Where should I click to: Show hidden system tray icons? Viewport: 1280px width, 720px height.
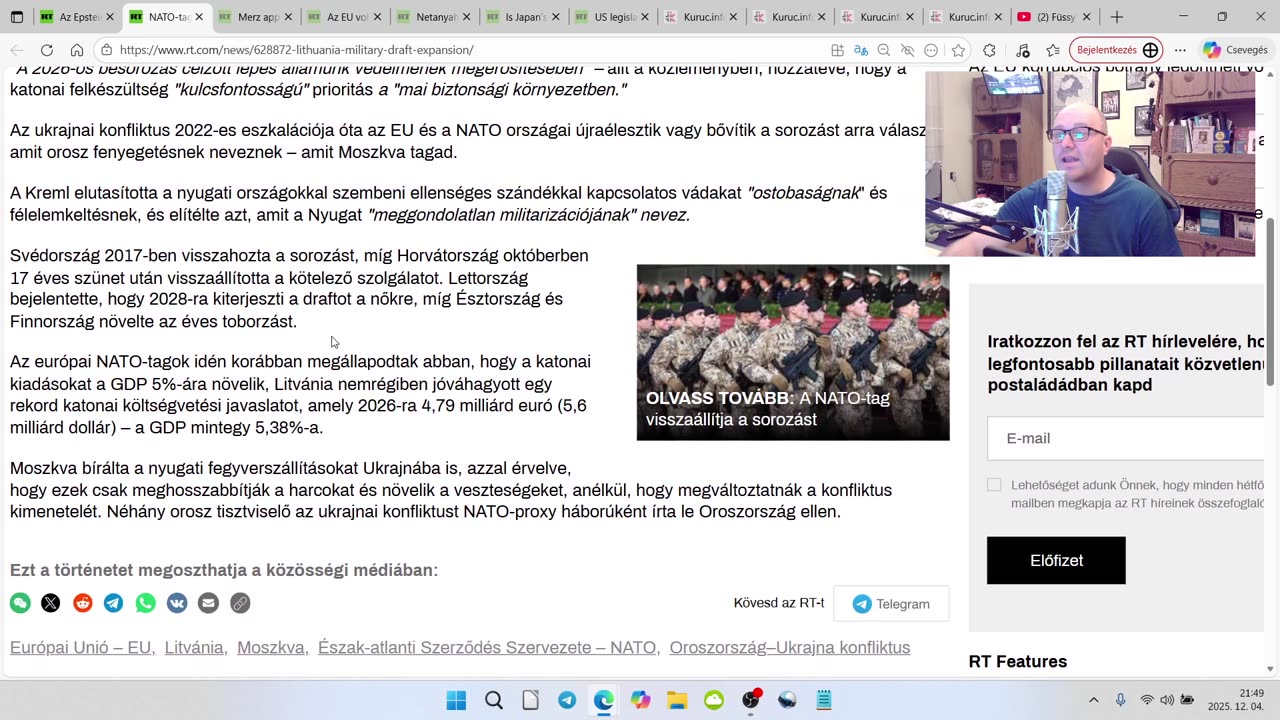1093,700
